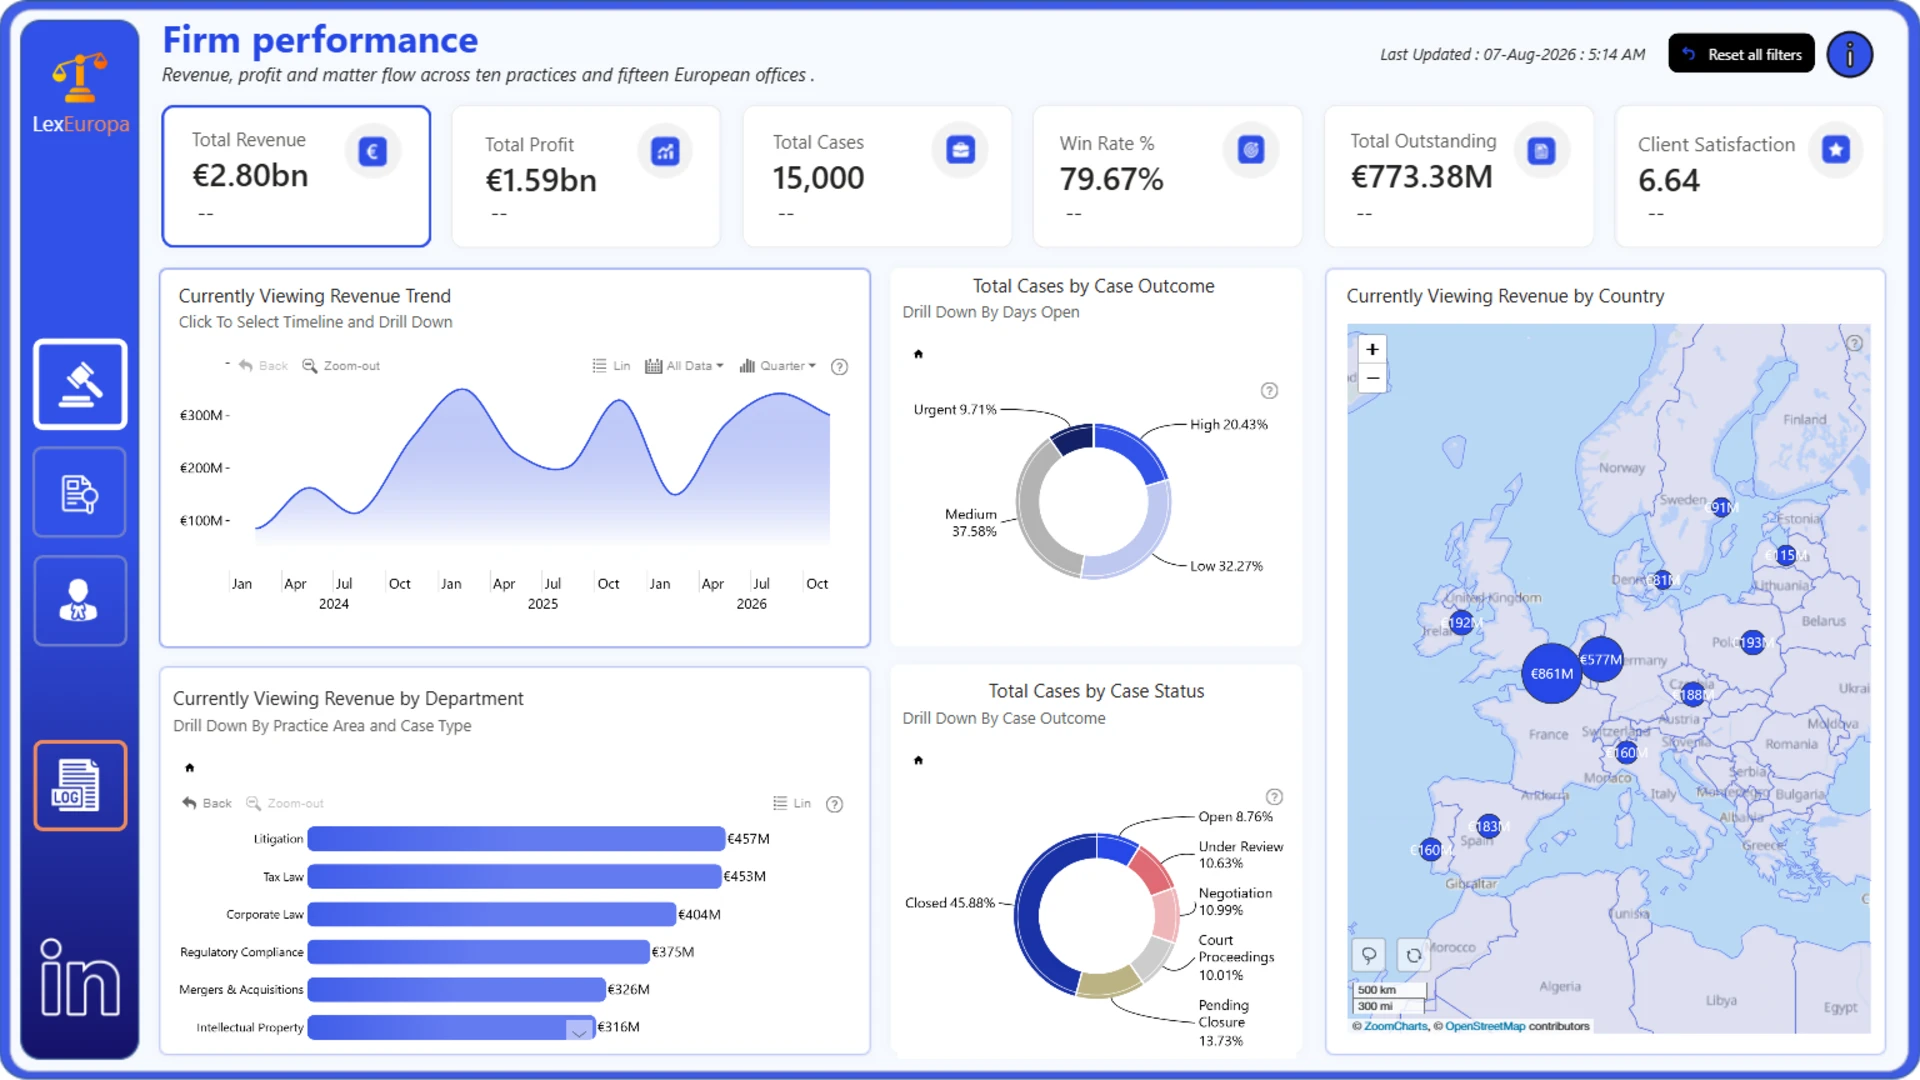This screenshot has height=1080, width=1920.
Task: Click the briefcase icon on Total Cases card
Action: pos(960,150)
